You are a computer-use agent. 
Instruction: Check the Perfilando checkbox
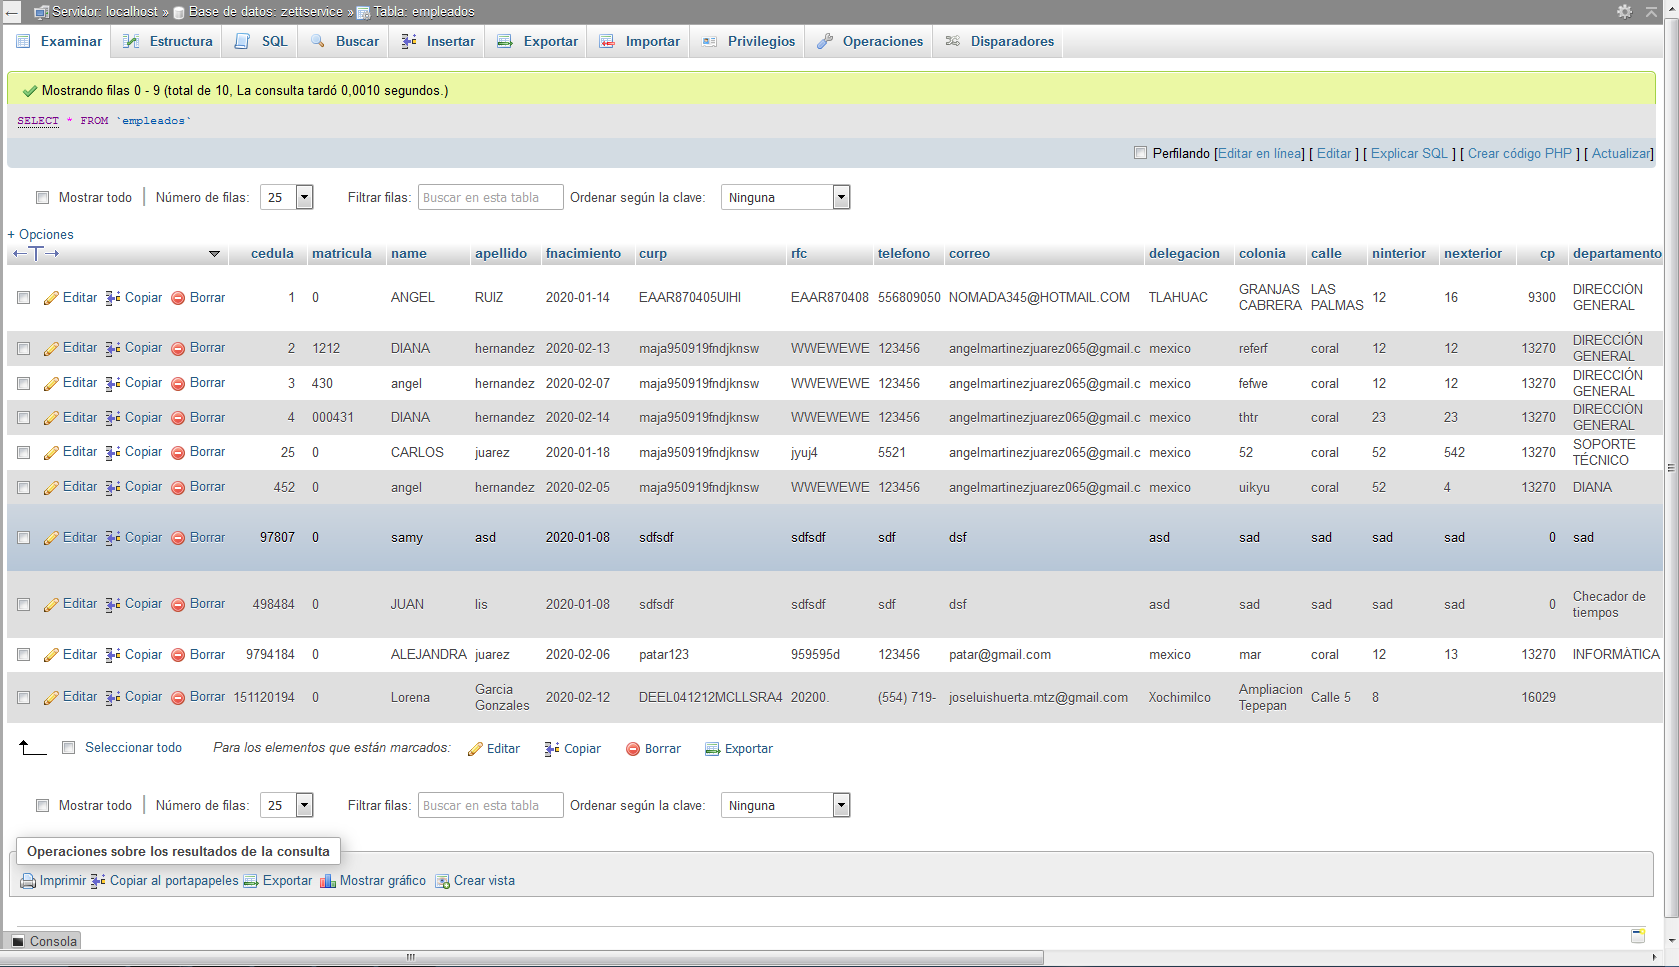[x=1140, y=153]
